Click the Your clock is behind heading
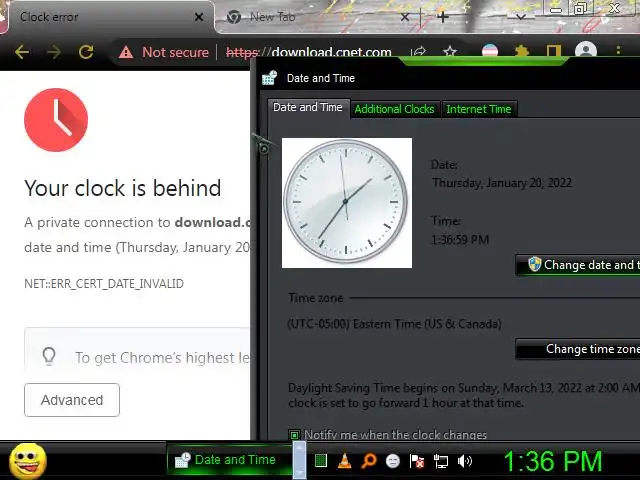 122,188
